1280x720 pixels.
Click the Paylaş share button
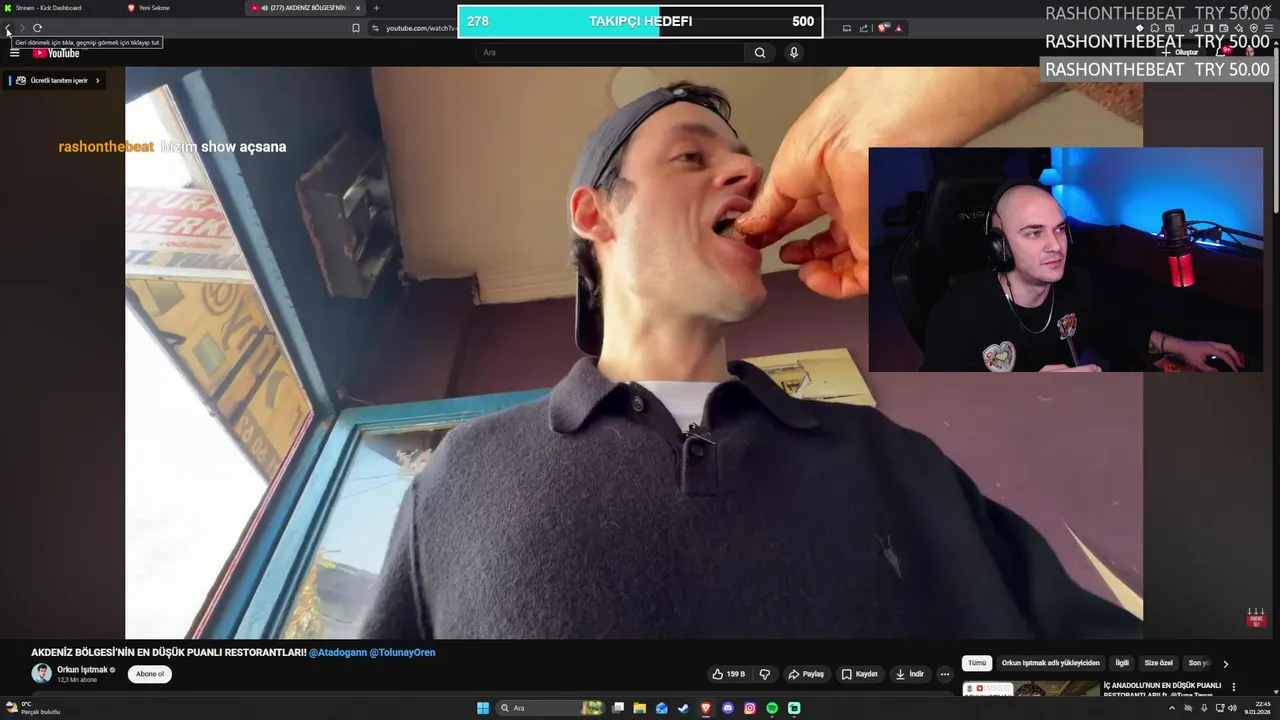click(806, 674)
